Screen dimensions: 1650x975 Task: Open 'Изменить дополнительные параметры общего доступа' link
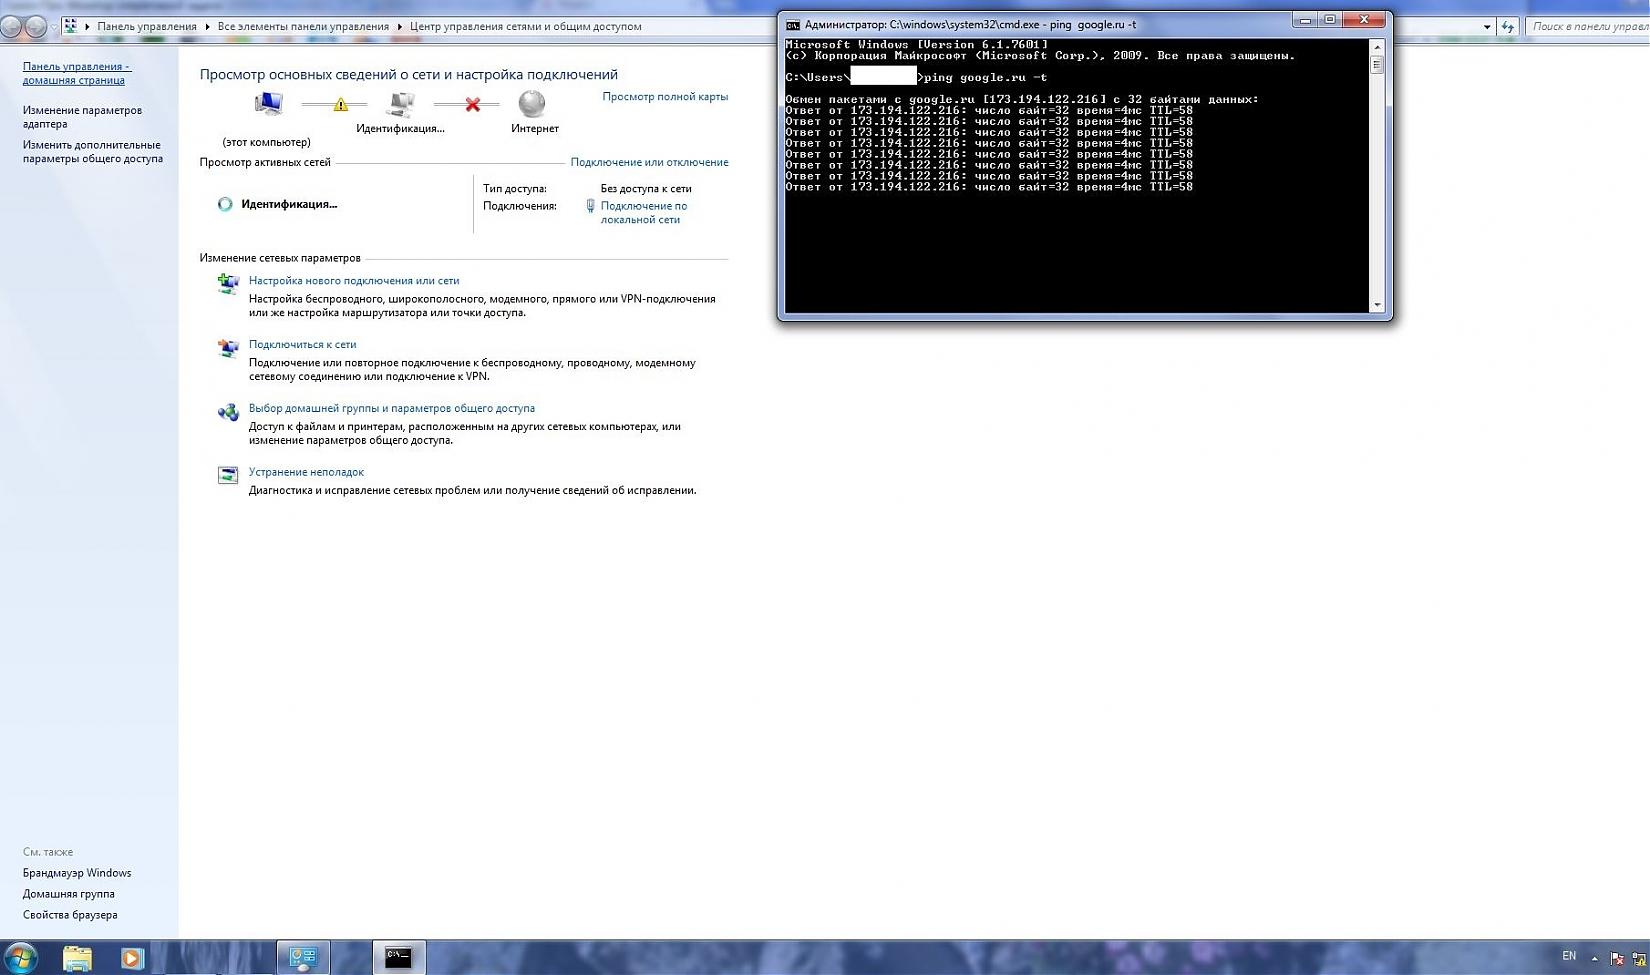pos(93,152)
